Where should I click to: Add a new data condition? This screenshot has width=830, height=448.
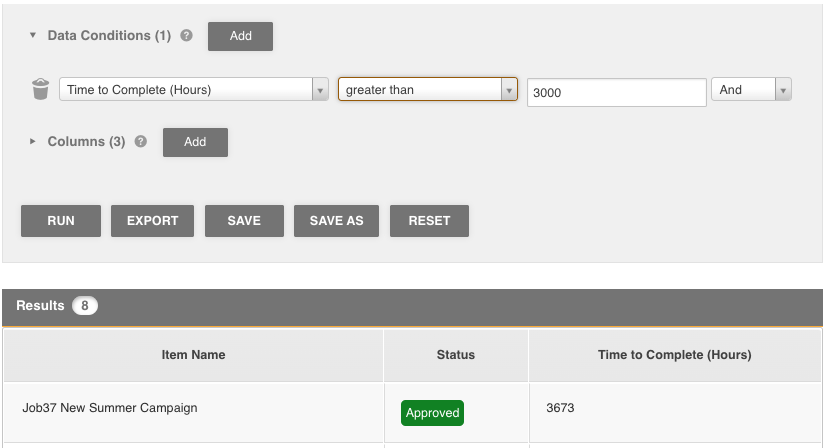[x=240, y=36]
